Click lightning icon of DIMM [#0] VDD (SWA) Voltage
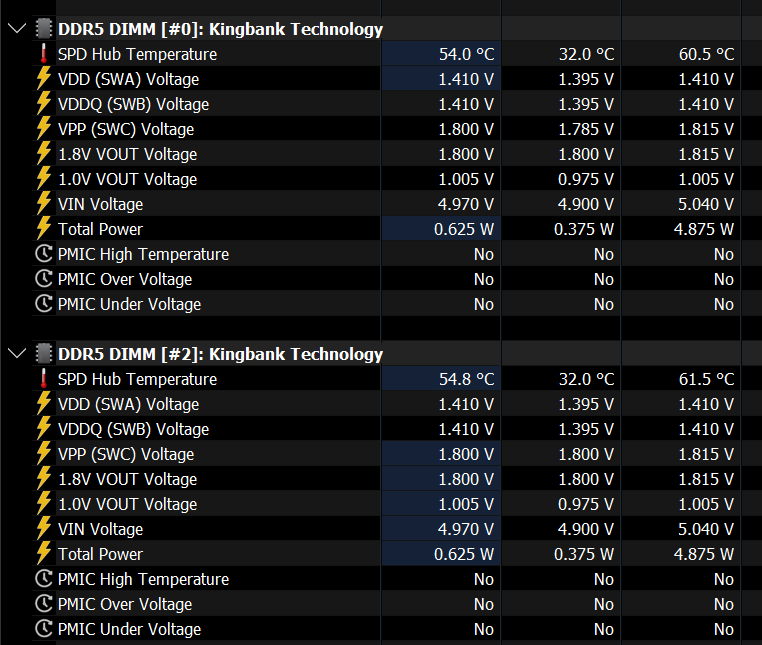762x645 pixels. point(44,79)
